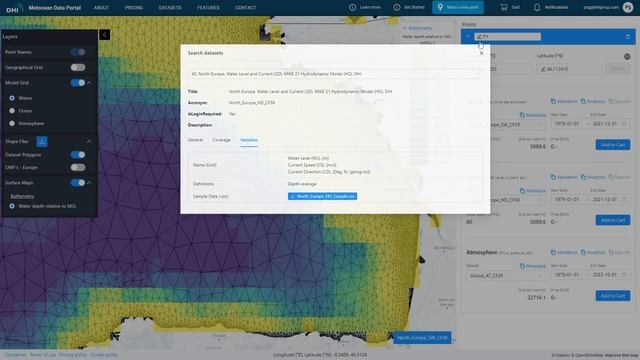The width and height of the screenshot is (640, 360).
Task: Select Atmosphere model grid radio
Action: (12, 123)
